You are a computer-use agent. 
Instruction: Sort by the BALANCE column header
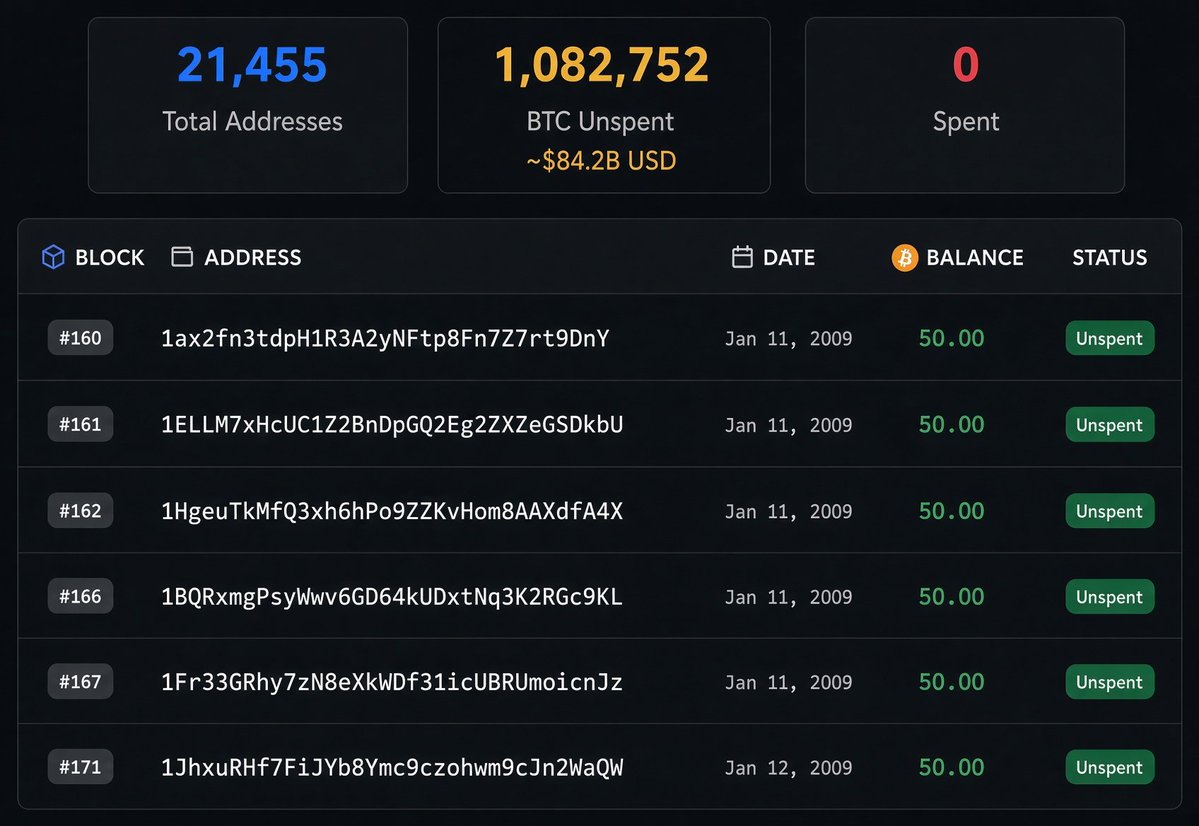point(974,258)
